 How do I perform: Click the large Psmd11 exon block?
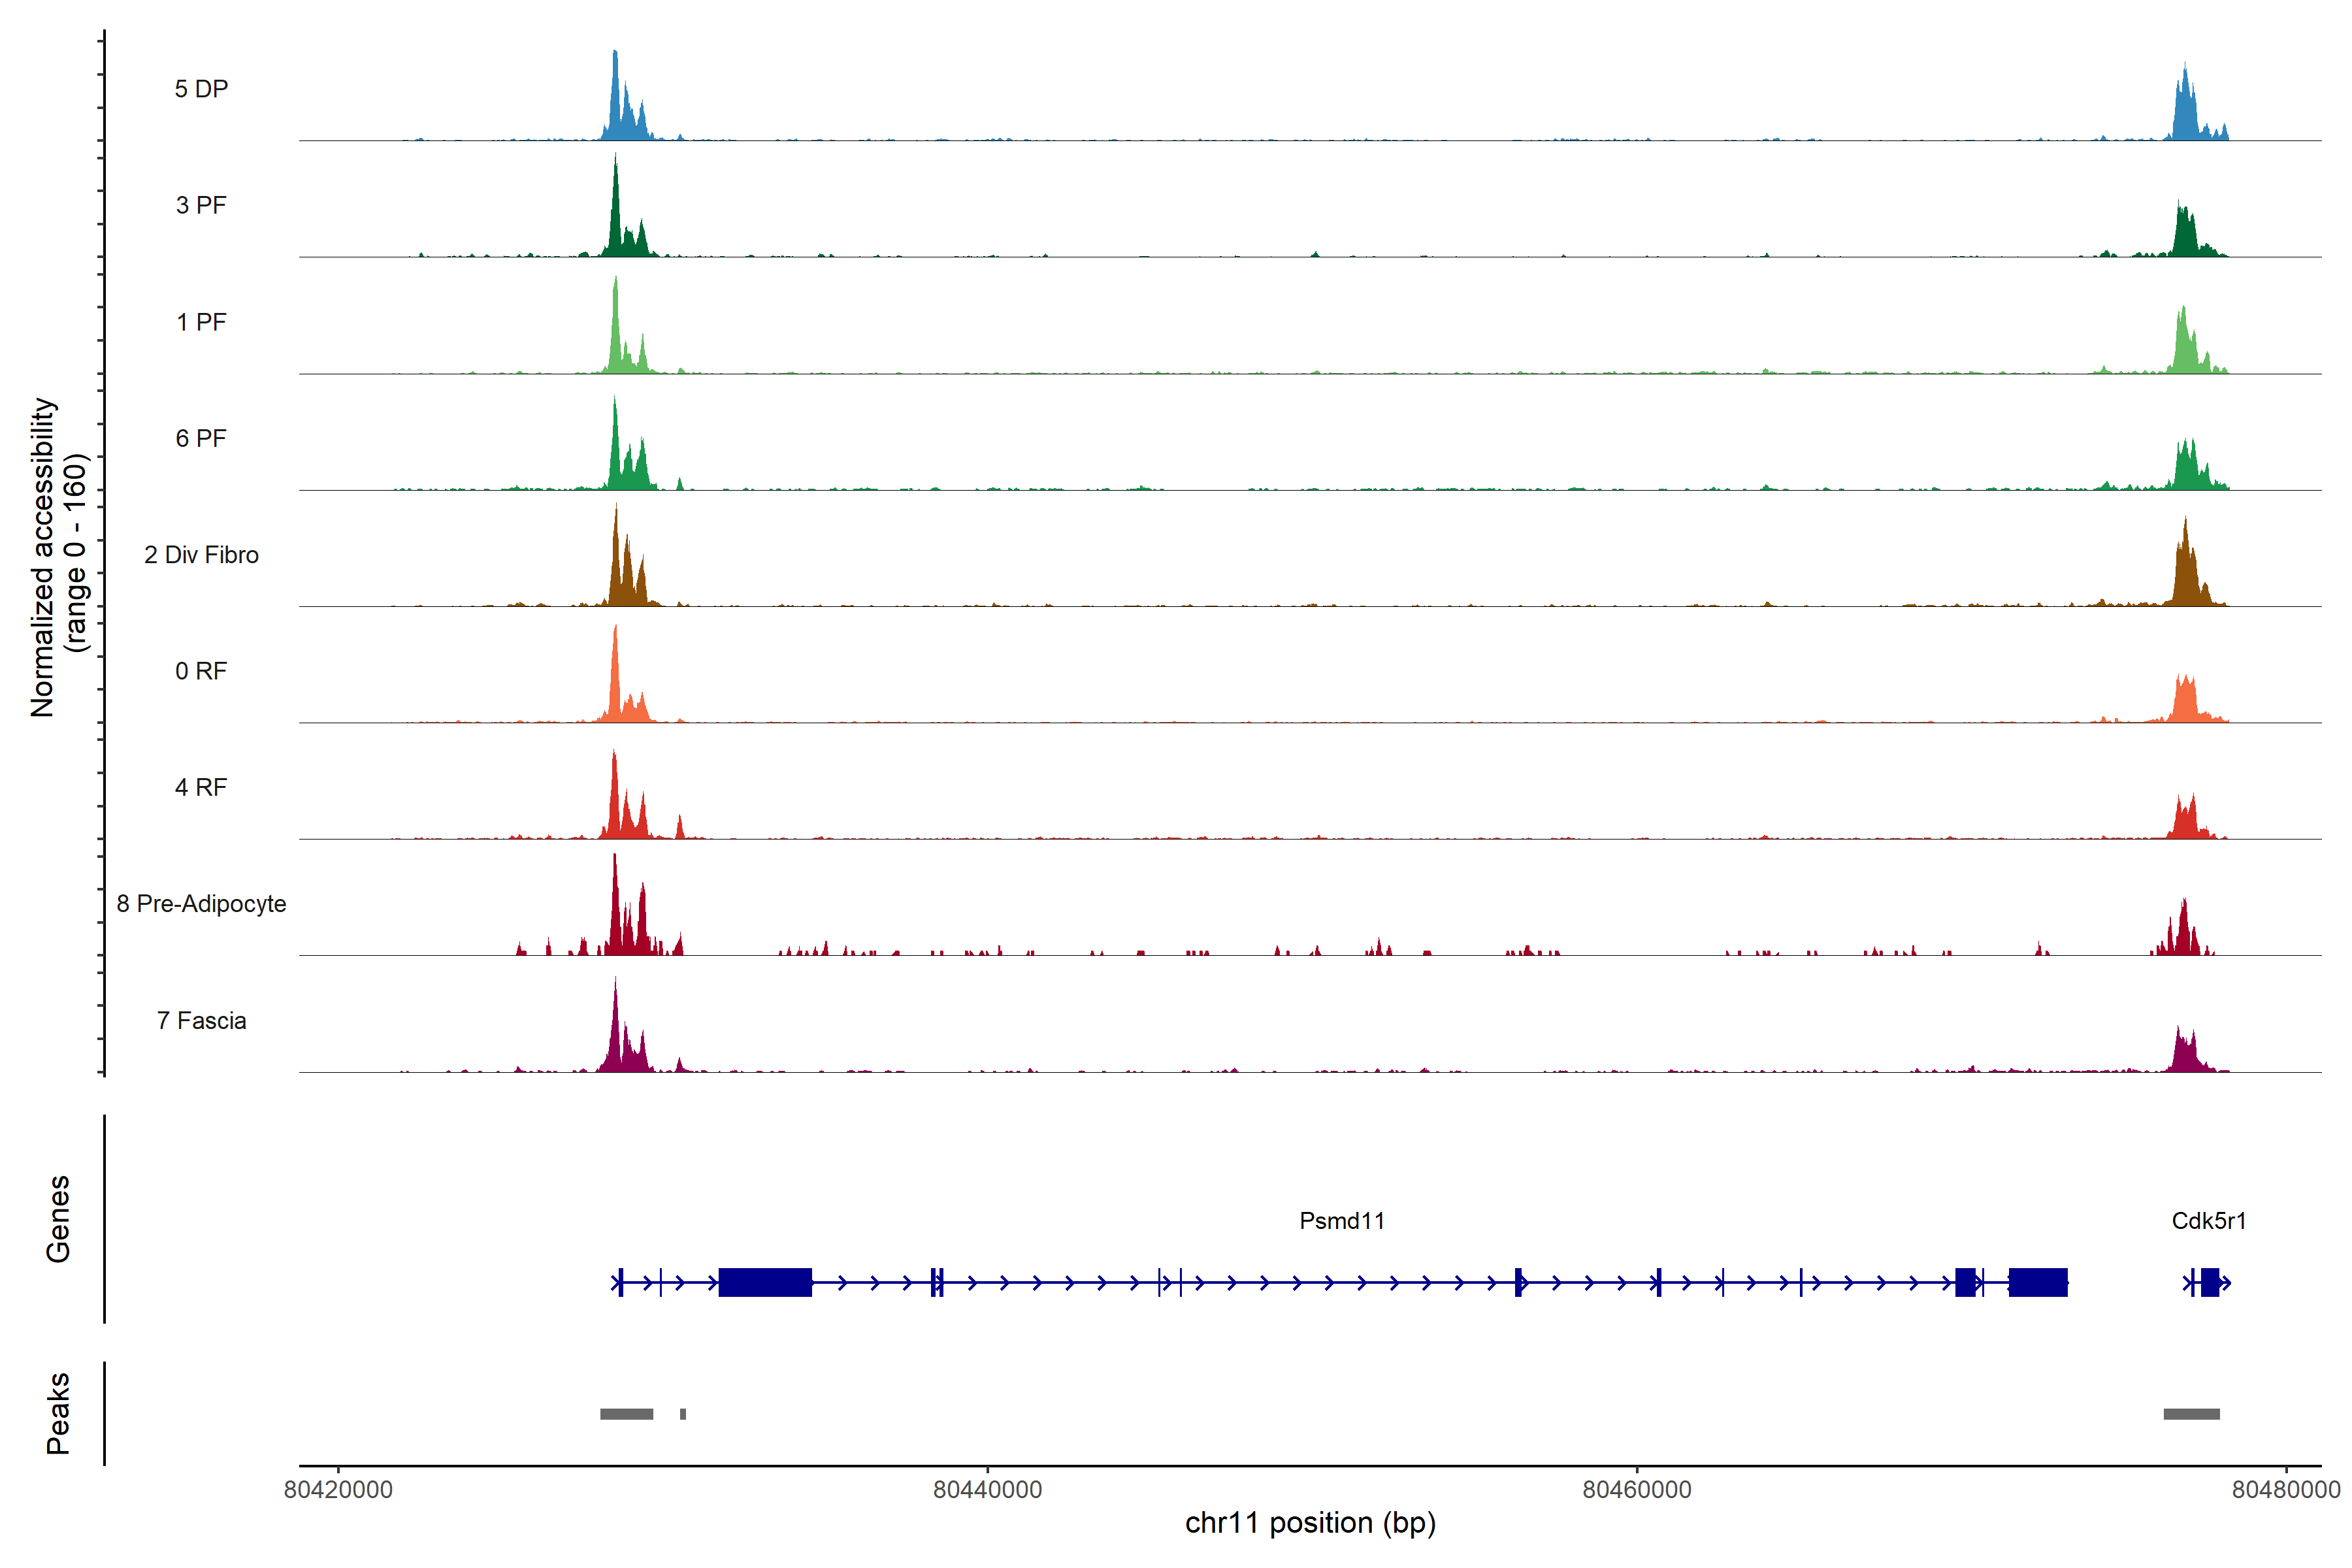pos(765,1282)
